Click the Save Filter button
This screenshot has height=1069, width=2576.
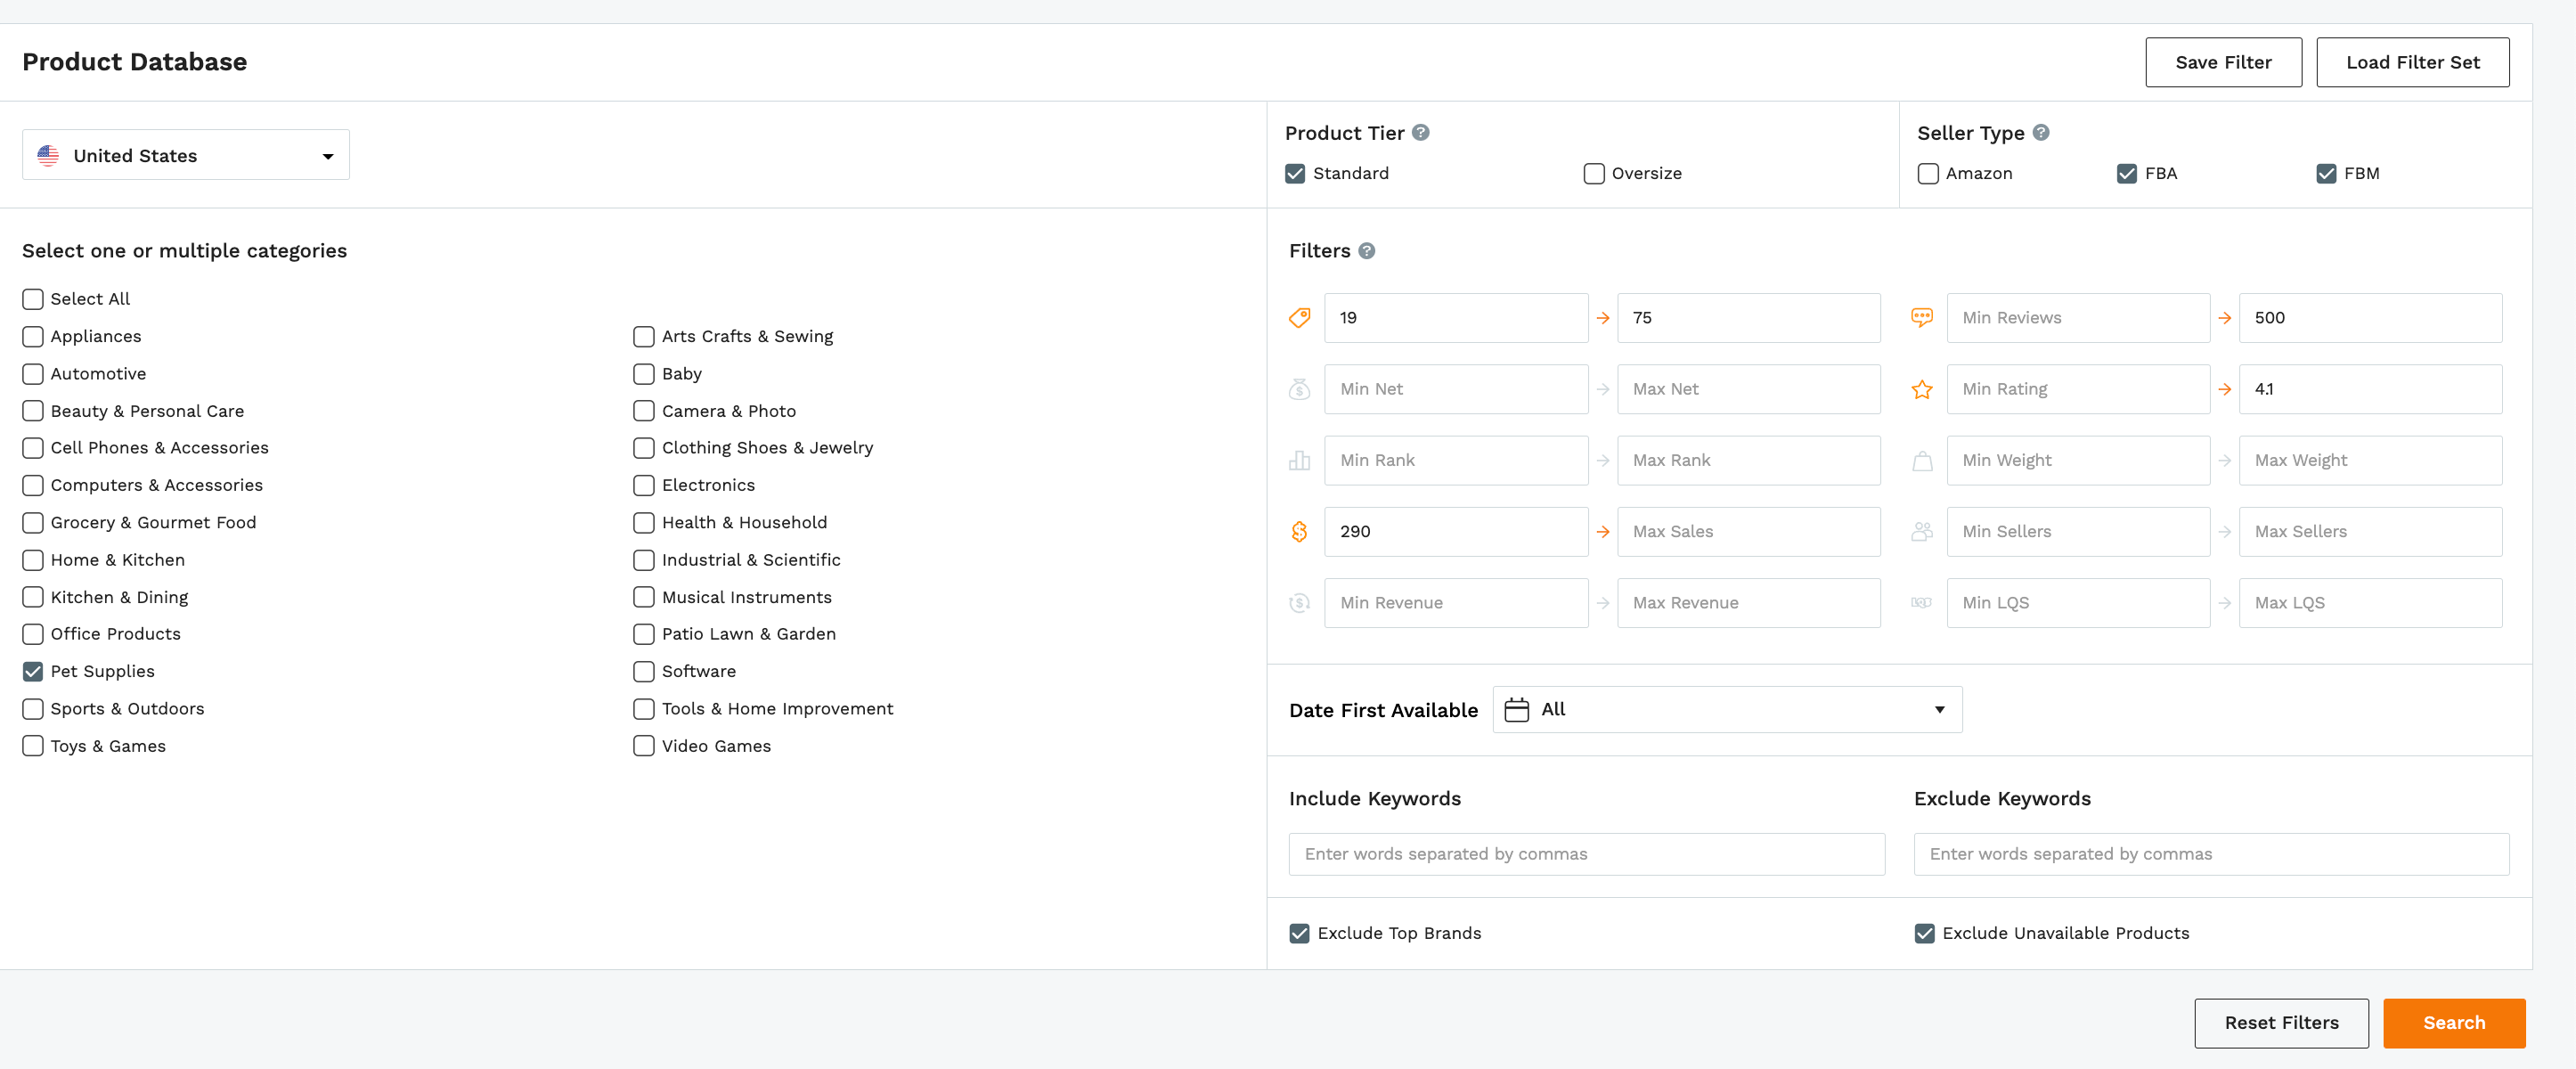click(2223, 62)
